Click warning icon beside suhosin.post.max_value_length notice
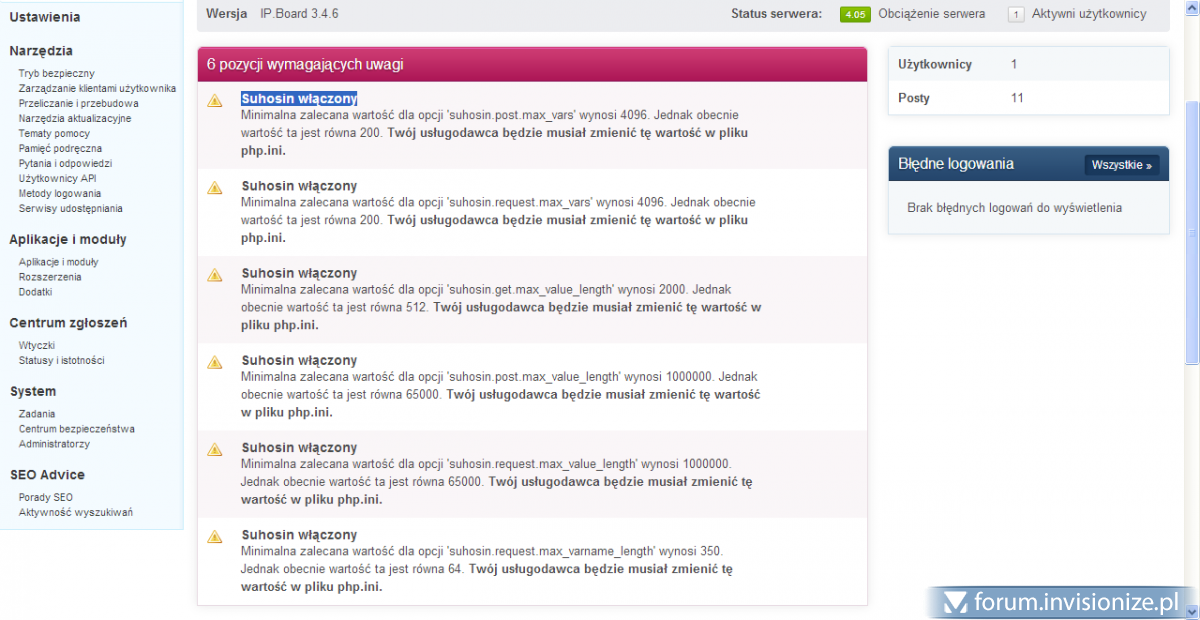This screenshot has width=1200, height=620. coord(214,362)
